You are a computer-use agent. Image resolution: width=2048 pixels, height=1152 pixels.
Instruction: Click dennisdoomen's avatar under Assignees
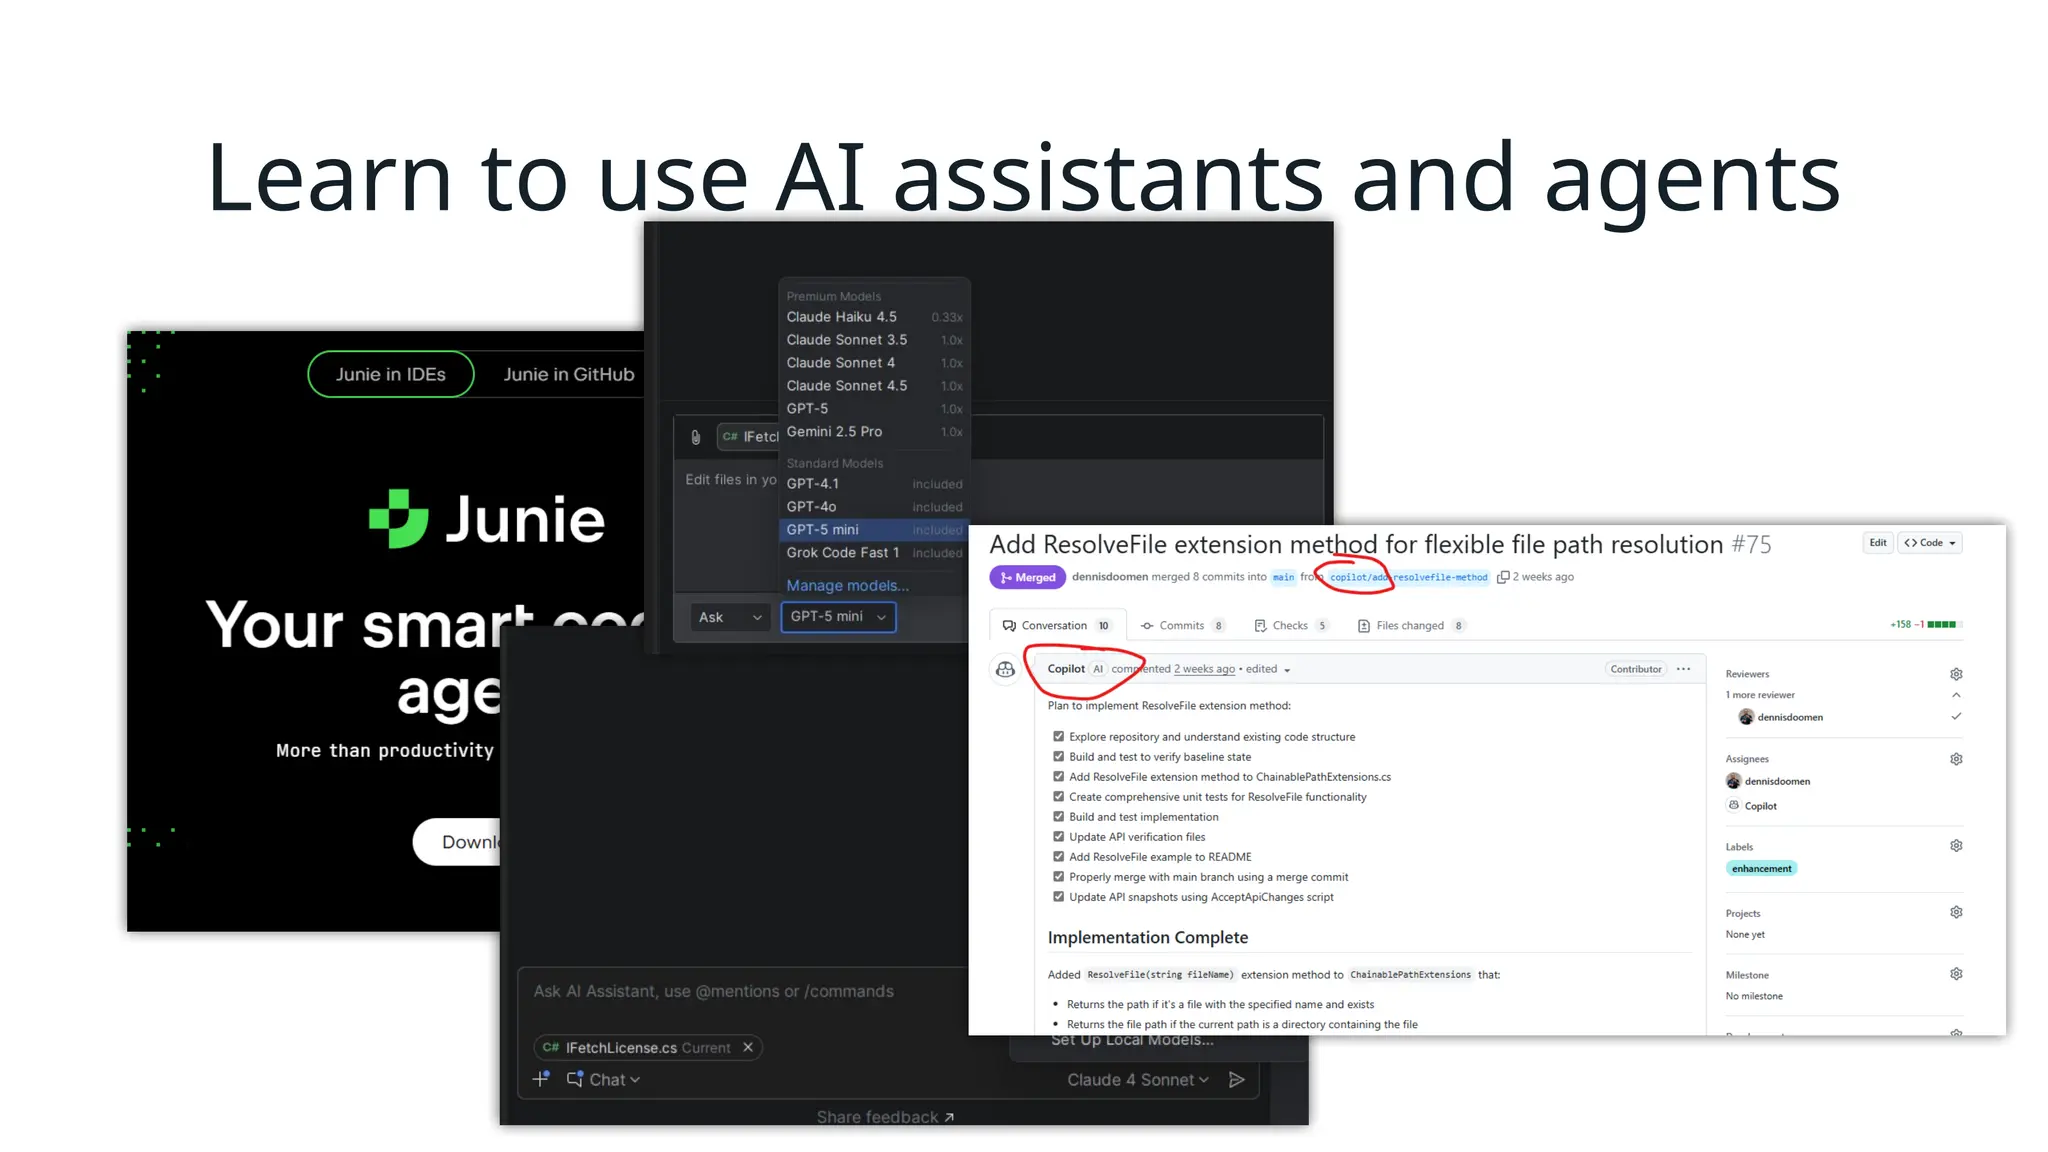[x=1734, y=781]
